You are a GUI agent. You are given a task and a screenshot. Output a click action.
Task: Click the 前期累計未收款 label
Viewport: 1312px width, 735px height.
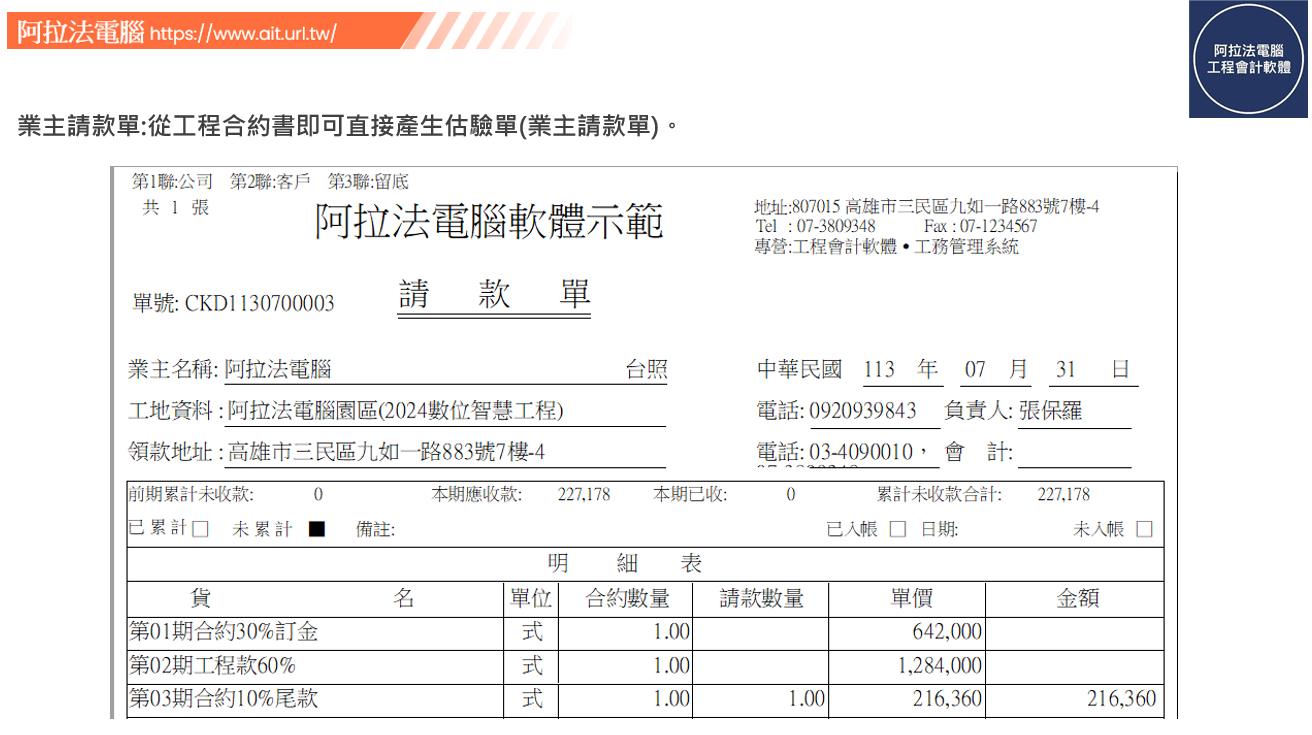pyautogui.click(x=190, y=494)
